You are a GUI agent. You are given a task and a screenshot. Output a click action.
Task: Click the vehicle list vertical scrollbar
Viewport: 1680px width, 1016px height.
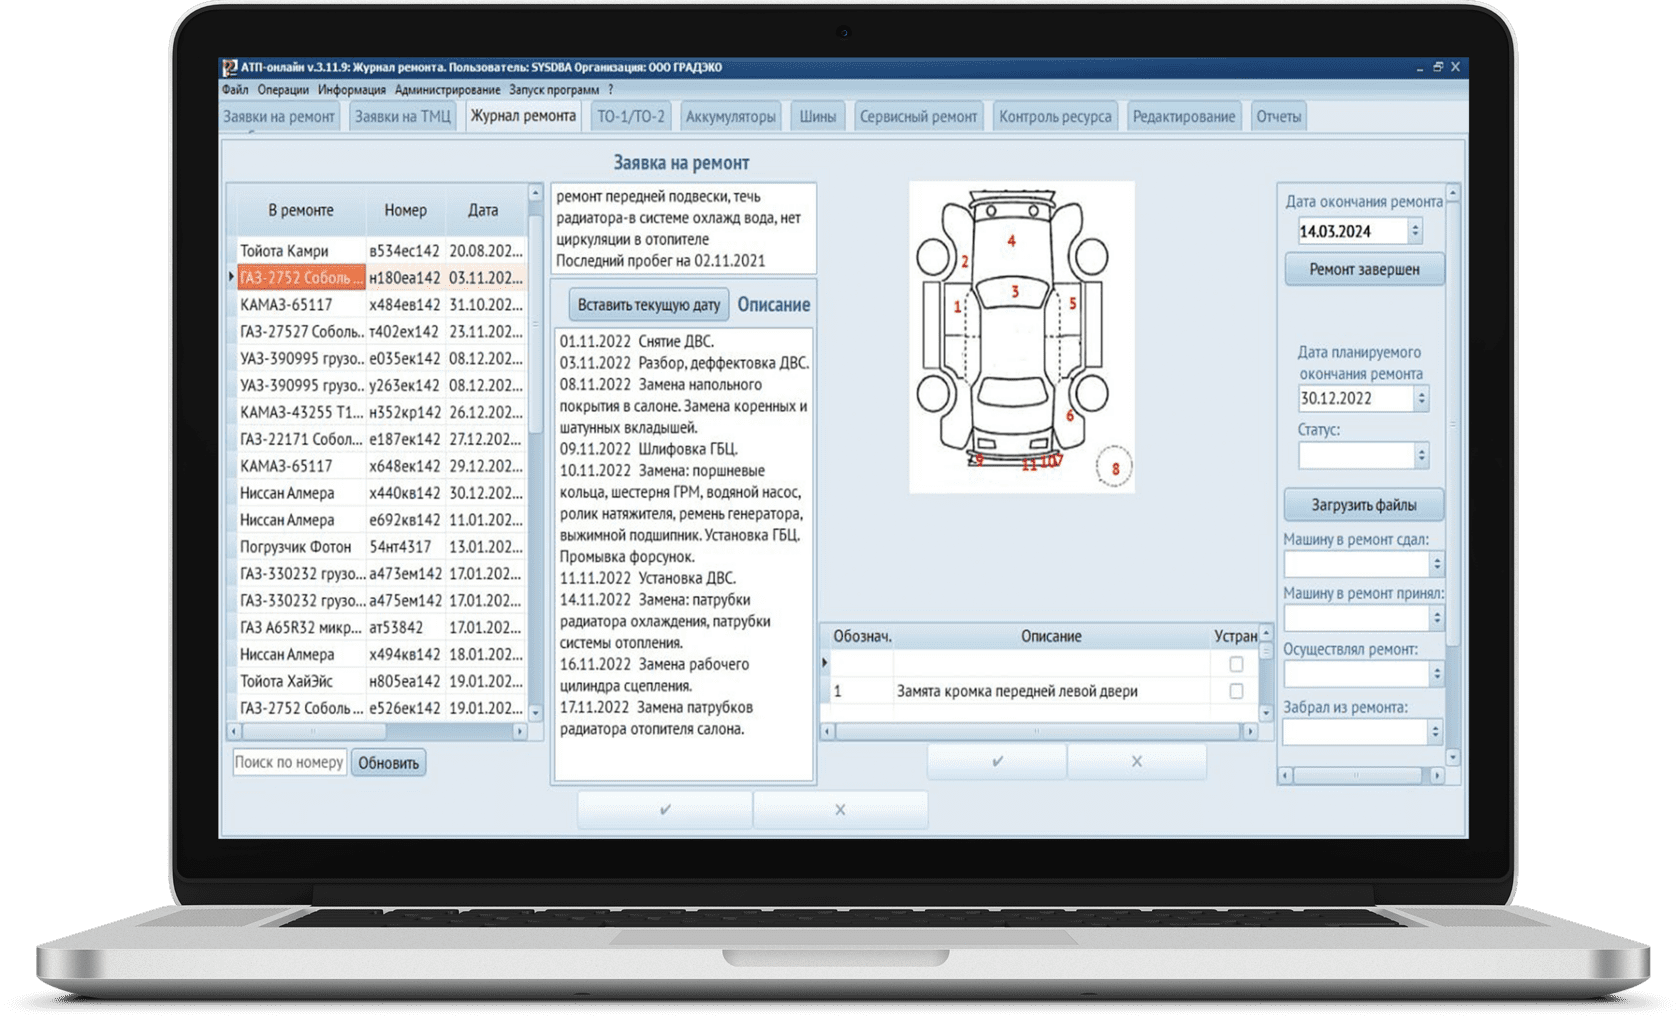(x=535, y=453)
